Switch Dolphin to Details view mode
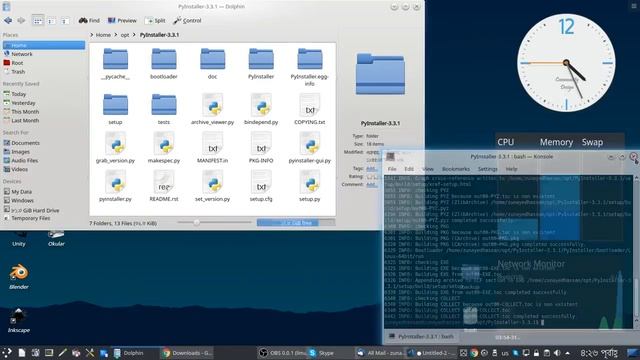The height and width of the screenshot is (360, 640). tap(65, 20)
